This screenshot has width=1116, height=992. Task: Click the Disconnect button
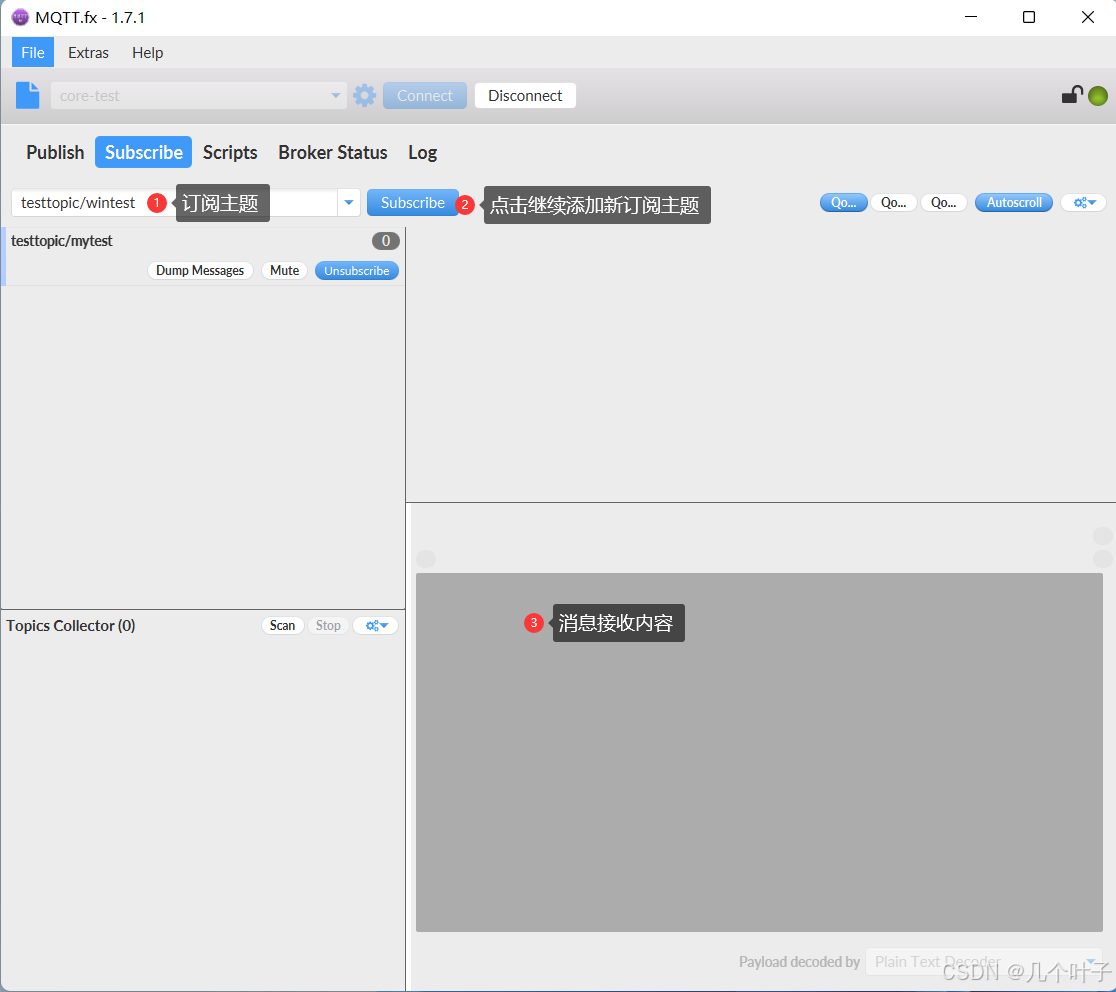click(x=525, y=95)
